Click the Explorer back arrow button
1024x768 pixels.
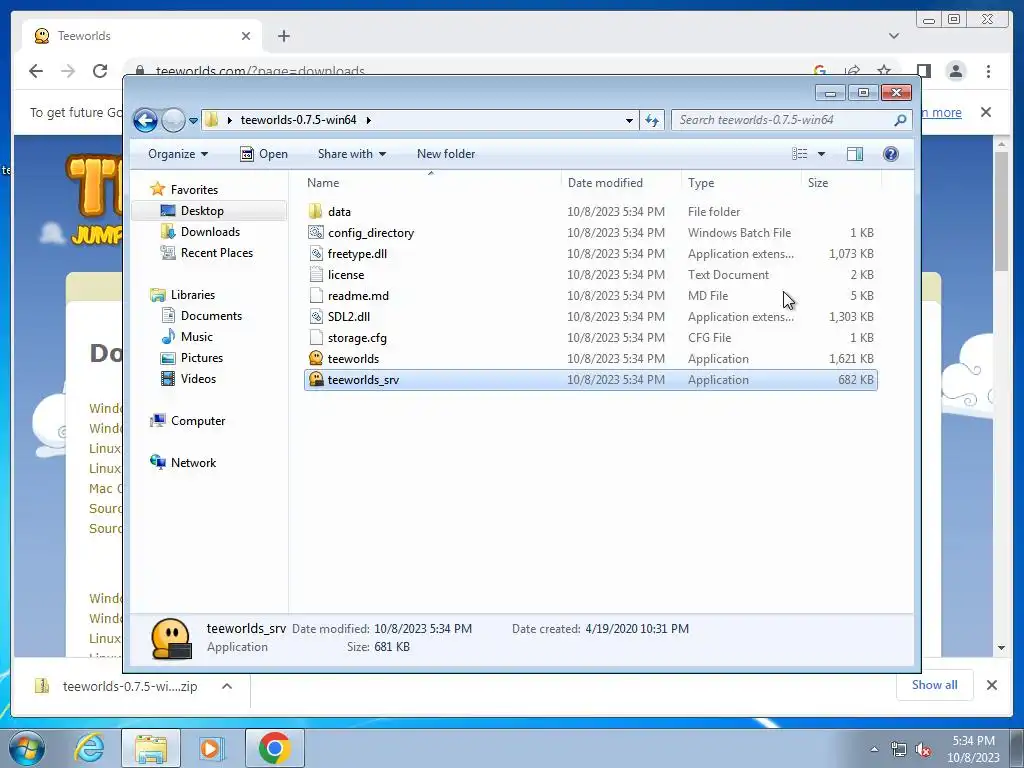pyautogui.click(x=145, y=120)
